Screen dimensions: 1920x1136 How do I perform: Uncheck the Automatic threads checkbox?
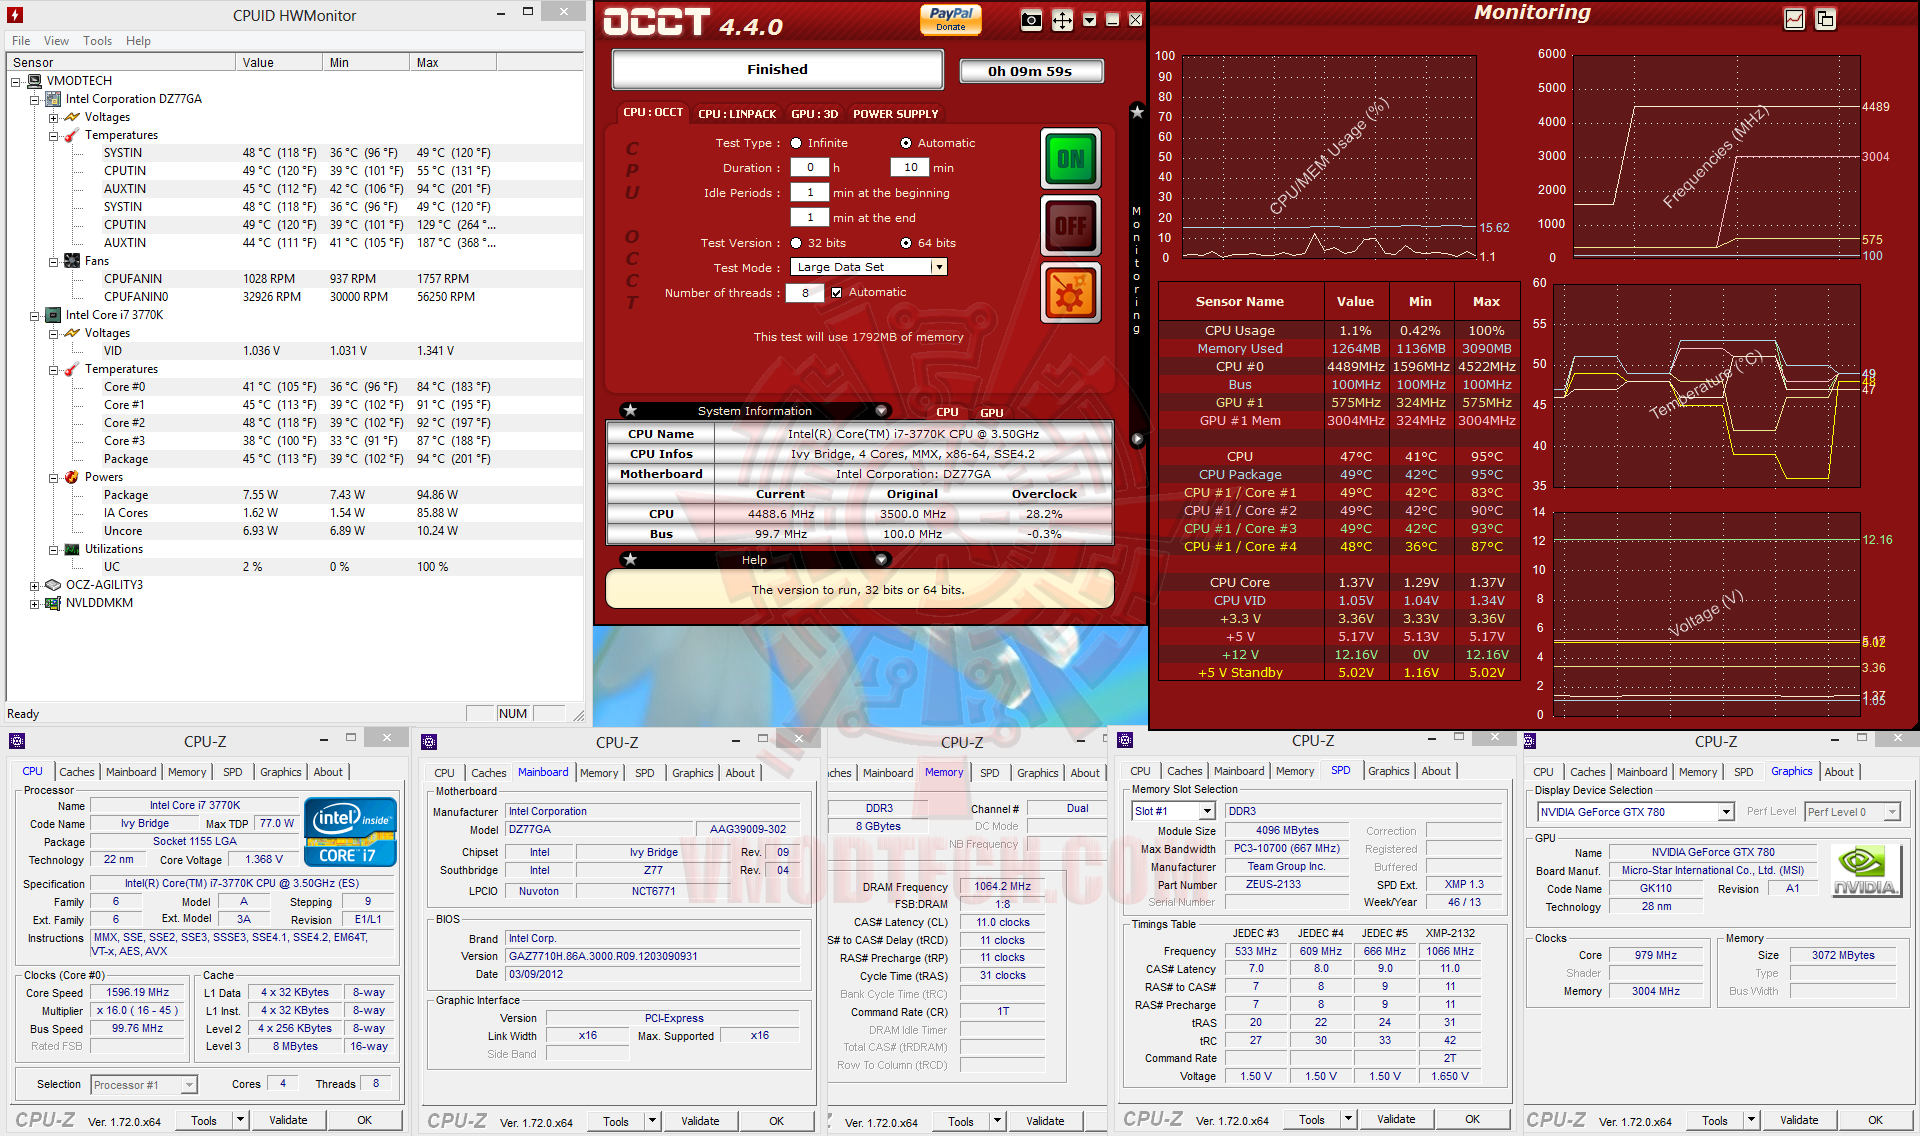pos(837,293)
